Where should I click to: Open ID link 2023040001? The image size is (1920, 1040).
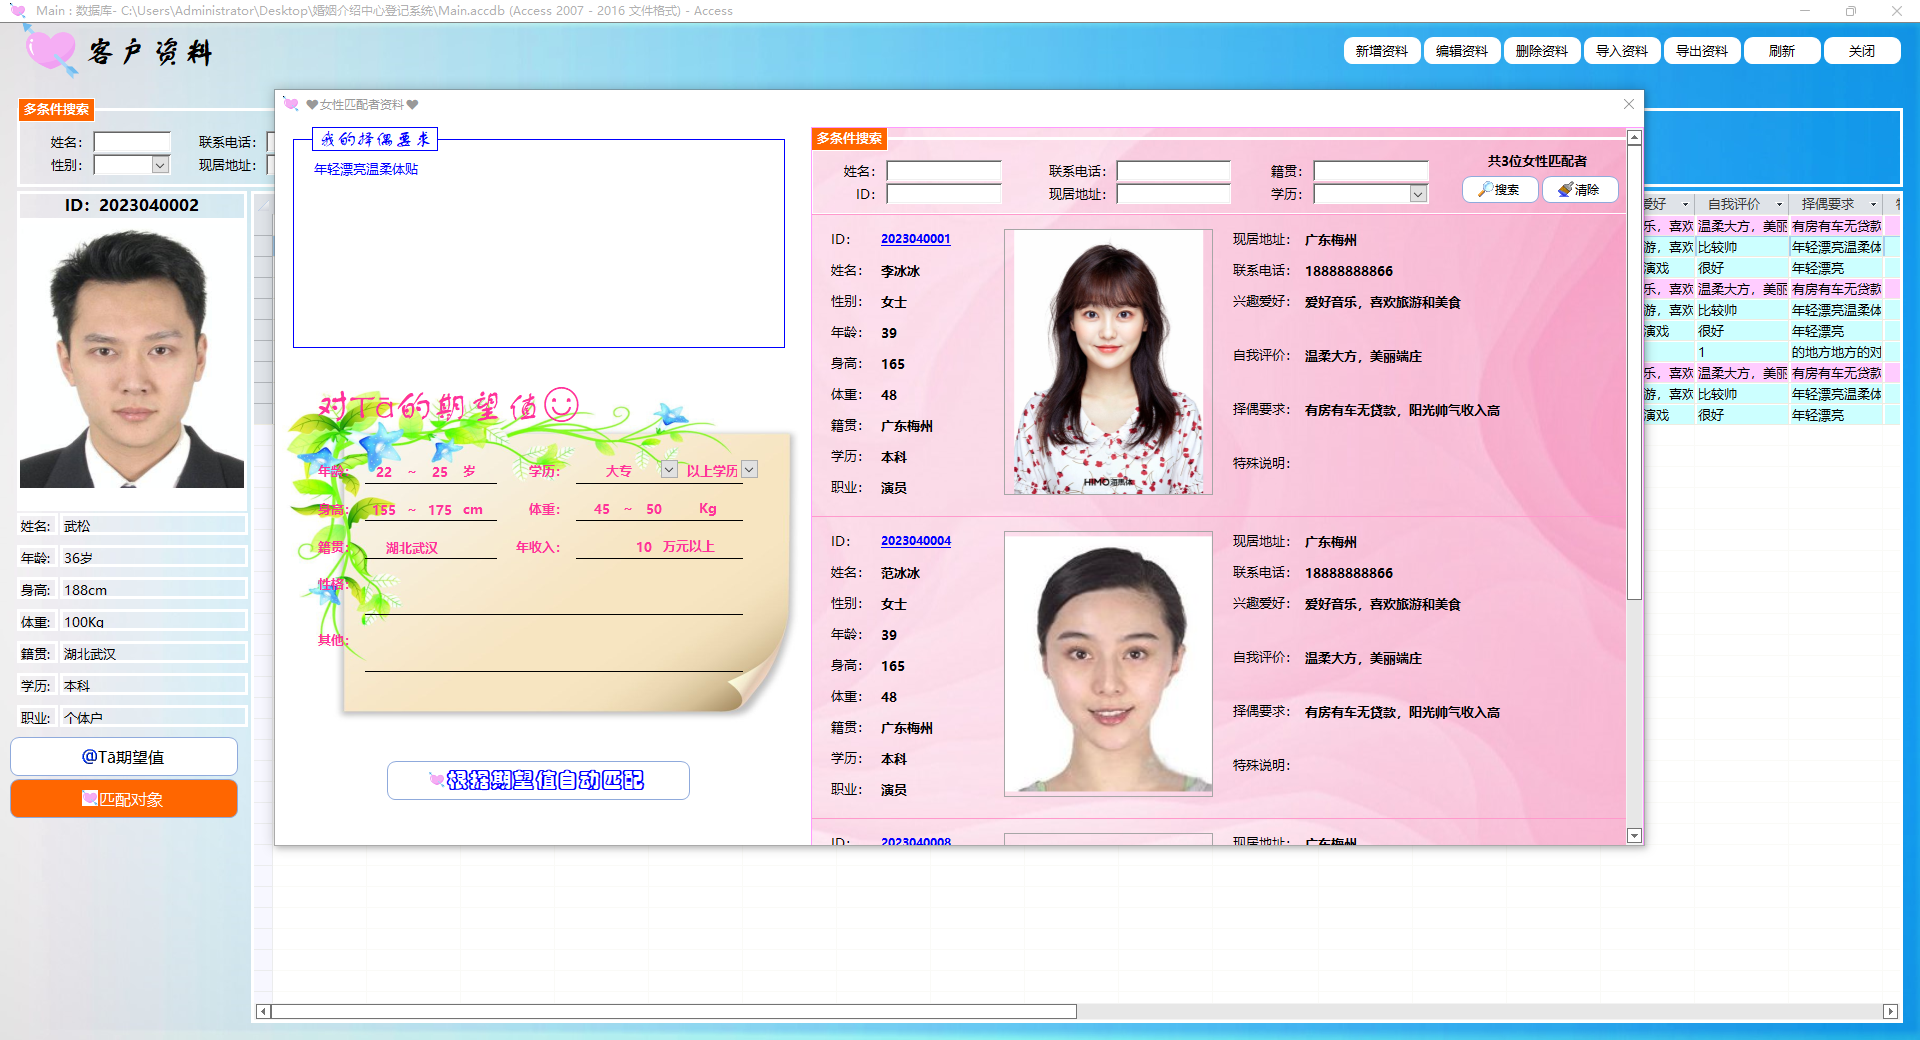click(x=916, y=239)
